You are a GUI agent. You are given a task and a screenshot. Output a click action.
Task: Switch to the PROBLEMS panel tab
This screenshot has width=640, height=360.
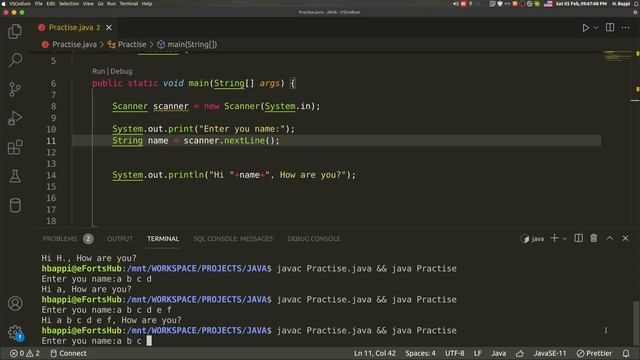click(60, 238)
